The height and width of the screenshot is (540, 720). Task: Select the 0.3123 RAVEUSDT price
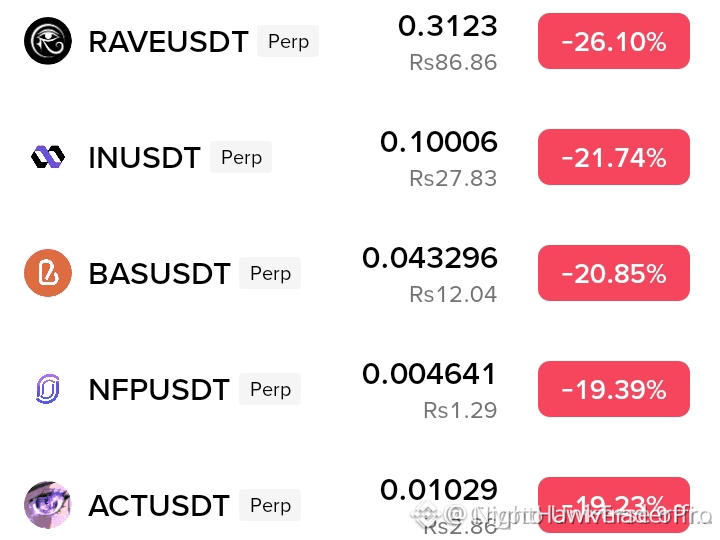(x=448, y=26)
